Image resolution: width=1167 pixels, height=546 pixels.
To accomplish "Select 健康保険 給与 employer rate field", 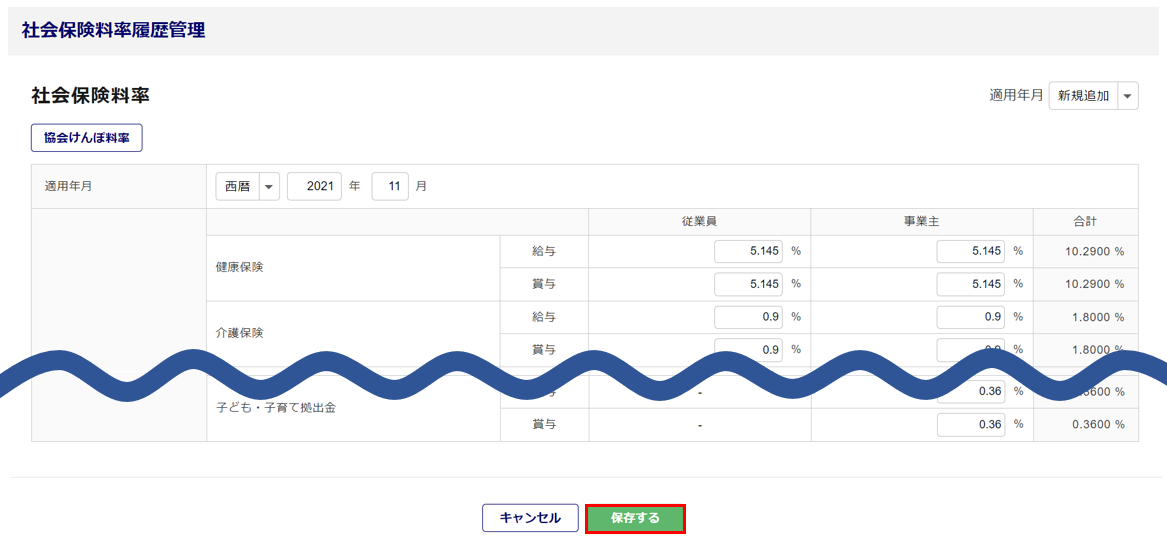I will (970, 251).
